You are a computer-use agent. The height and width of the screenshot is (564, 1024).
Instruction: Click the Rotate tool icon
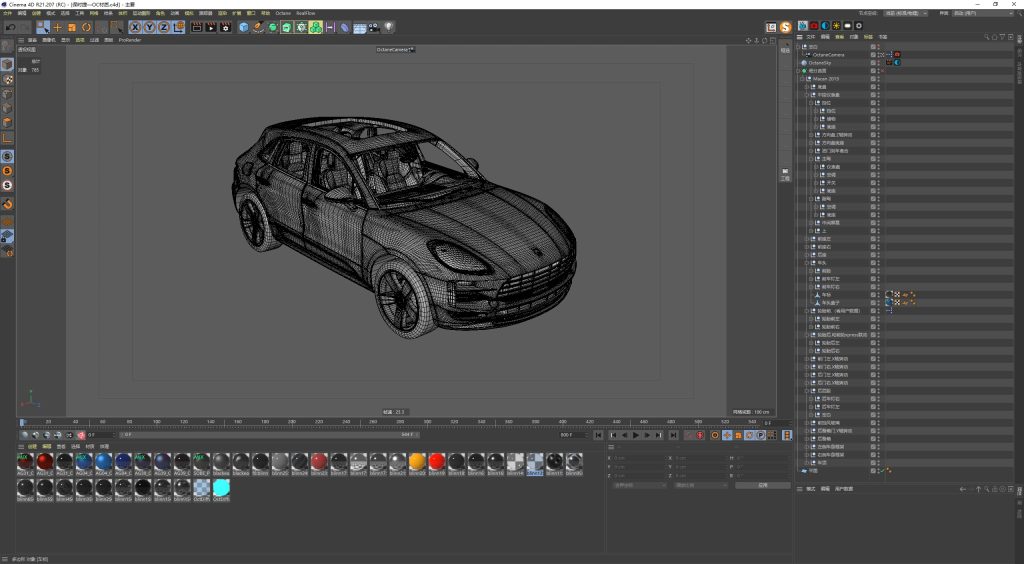(87, 27)
